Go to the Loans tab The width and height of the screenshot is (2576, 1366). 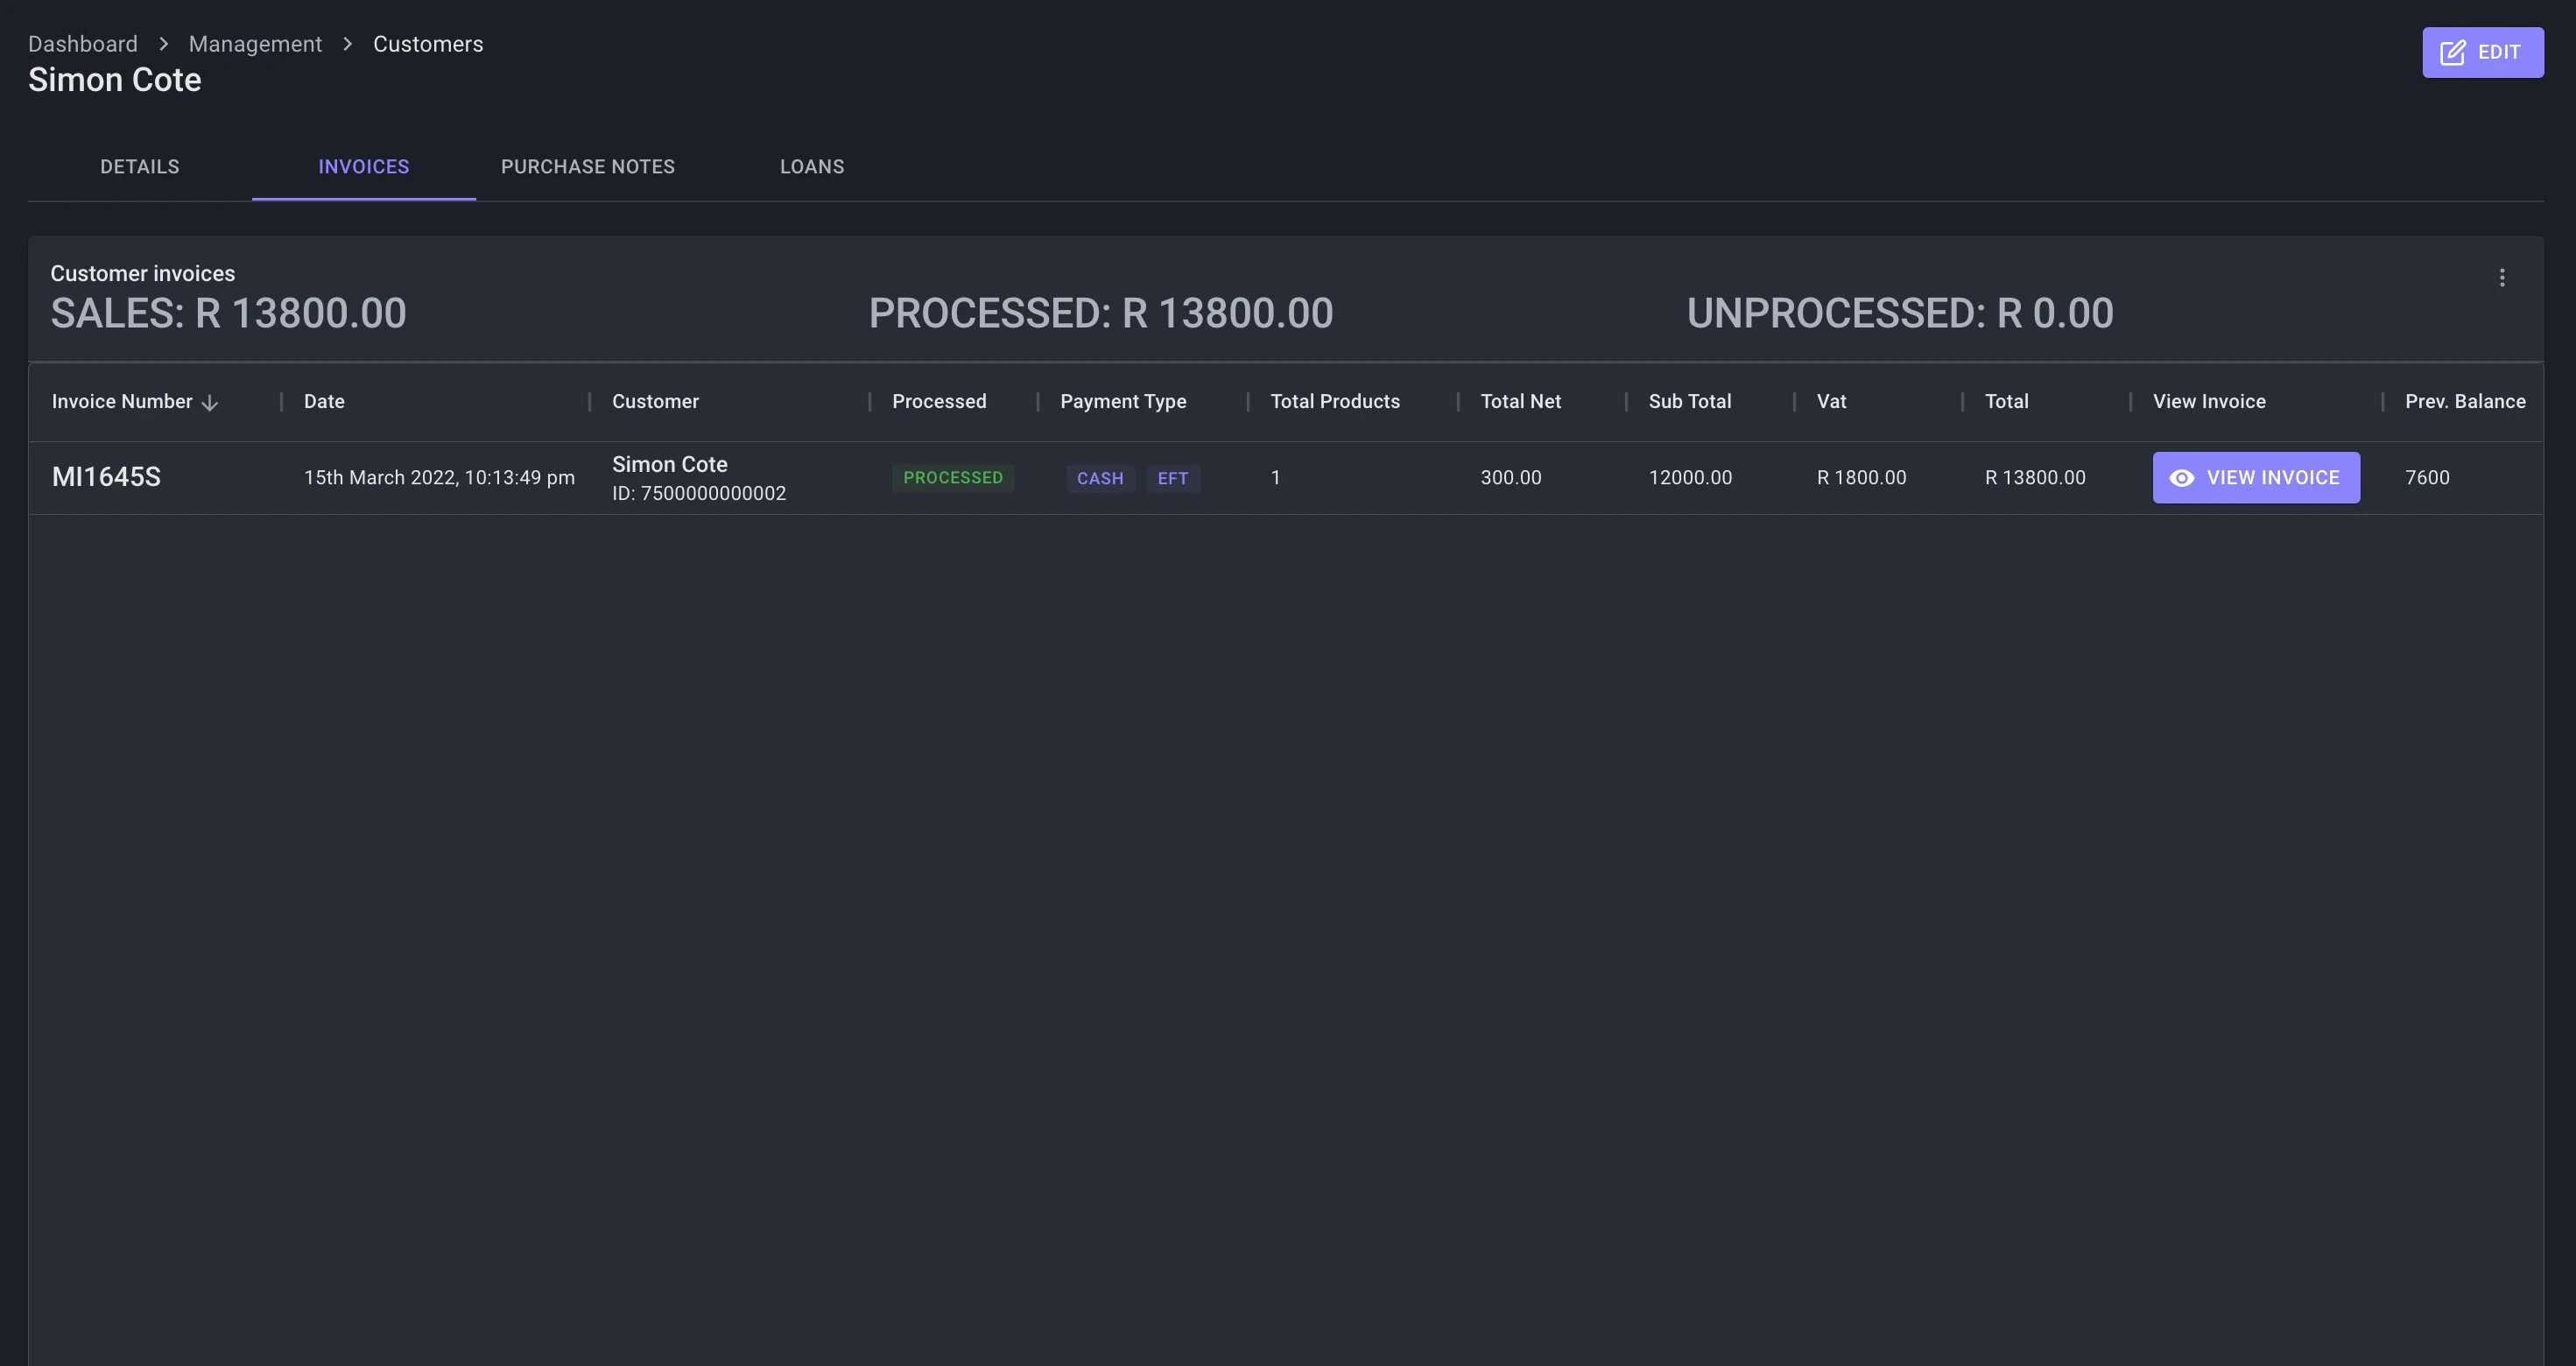pos(812,167)
